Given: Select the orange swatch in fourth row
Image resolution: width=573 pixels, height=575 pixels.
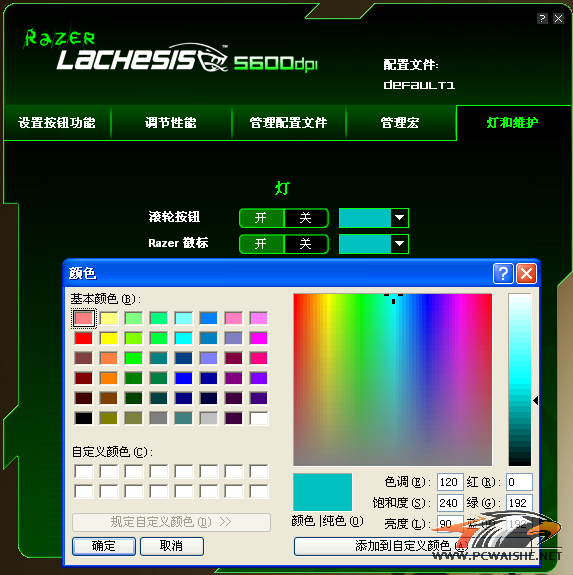Looking at the screenshot, I should tap(109, 378).
